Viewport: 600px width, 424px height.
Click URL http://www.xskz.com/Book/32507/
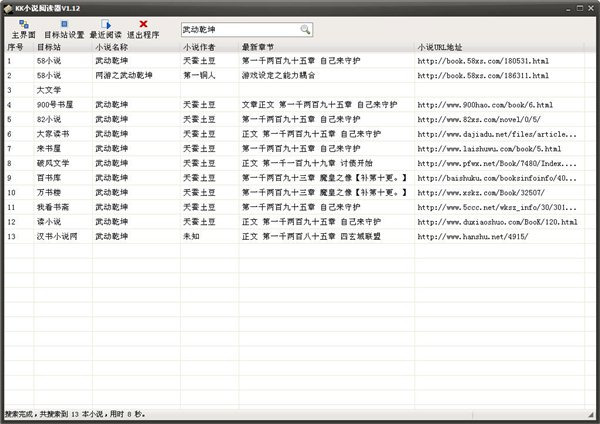[x=481, y=192]
